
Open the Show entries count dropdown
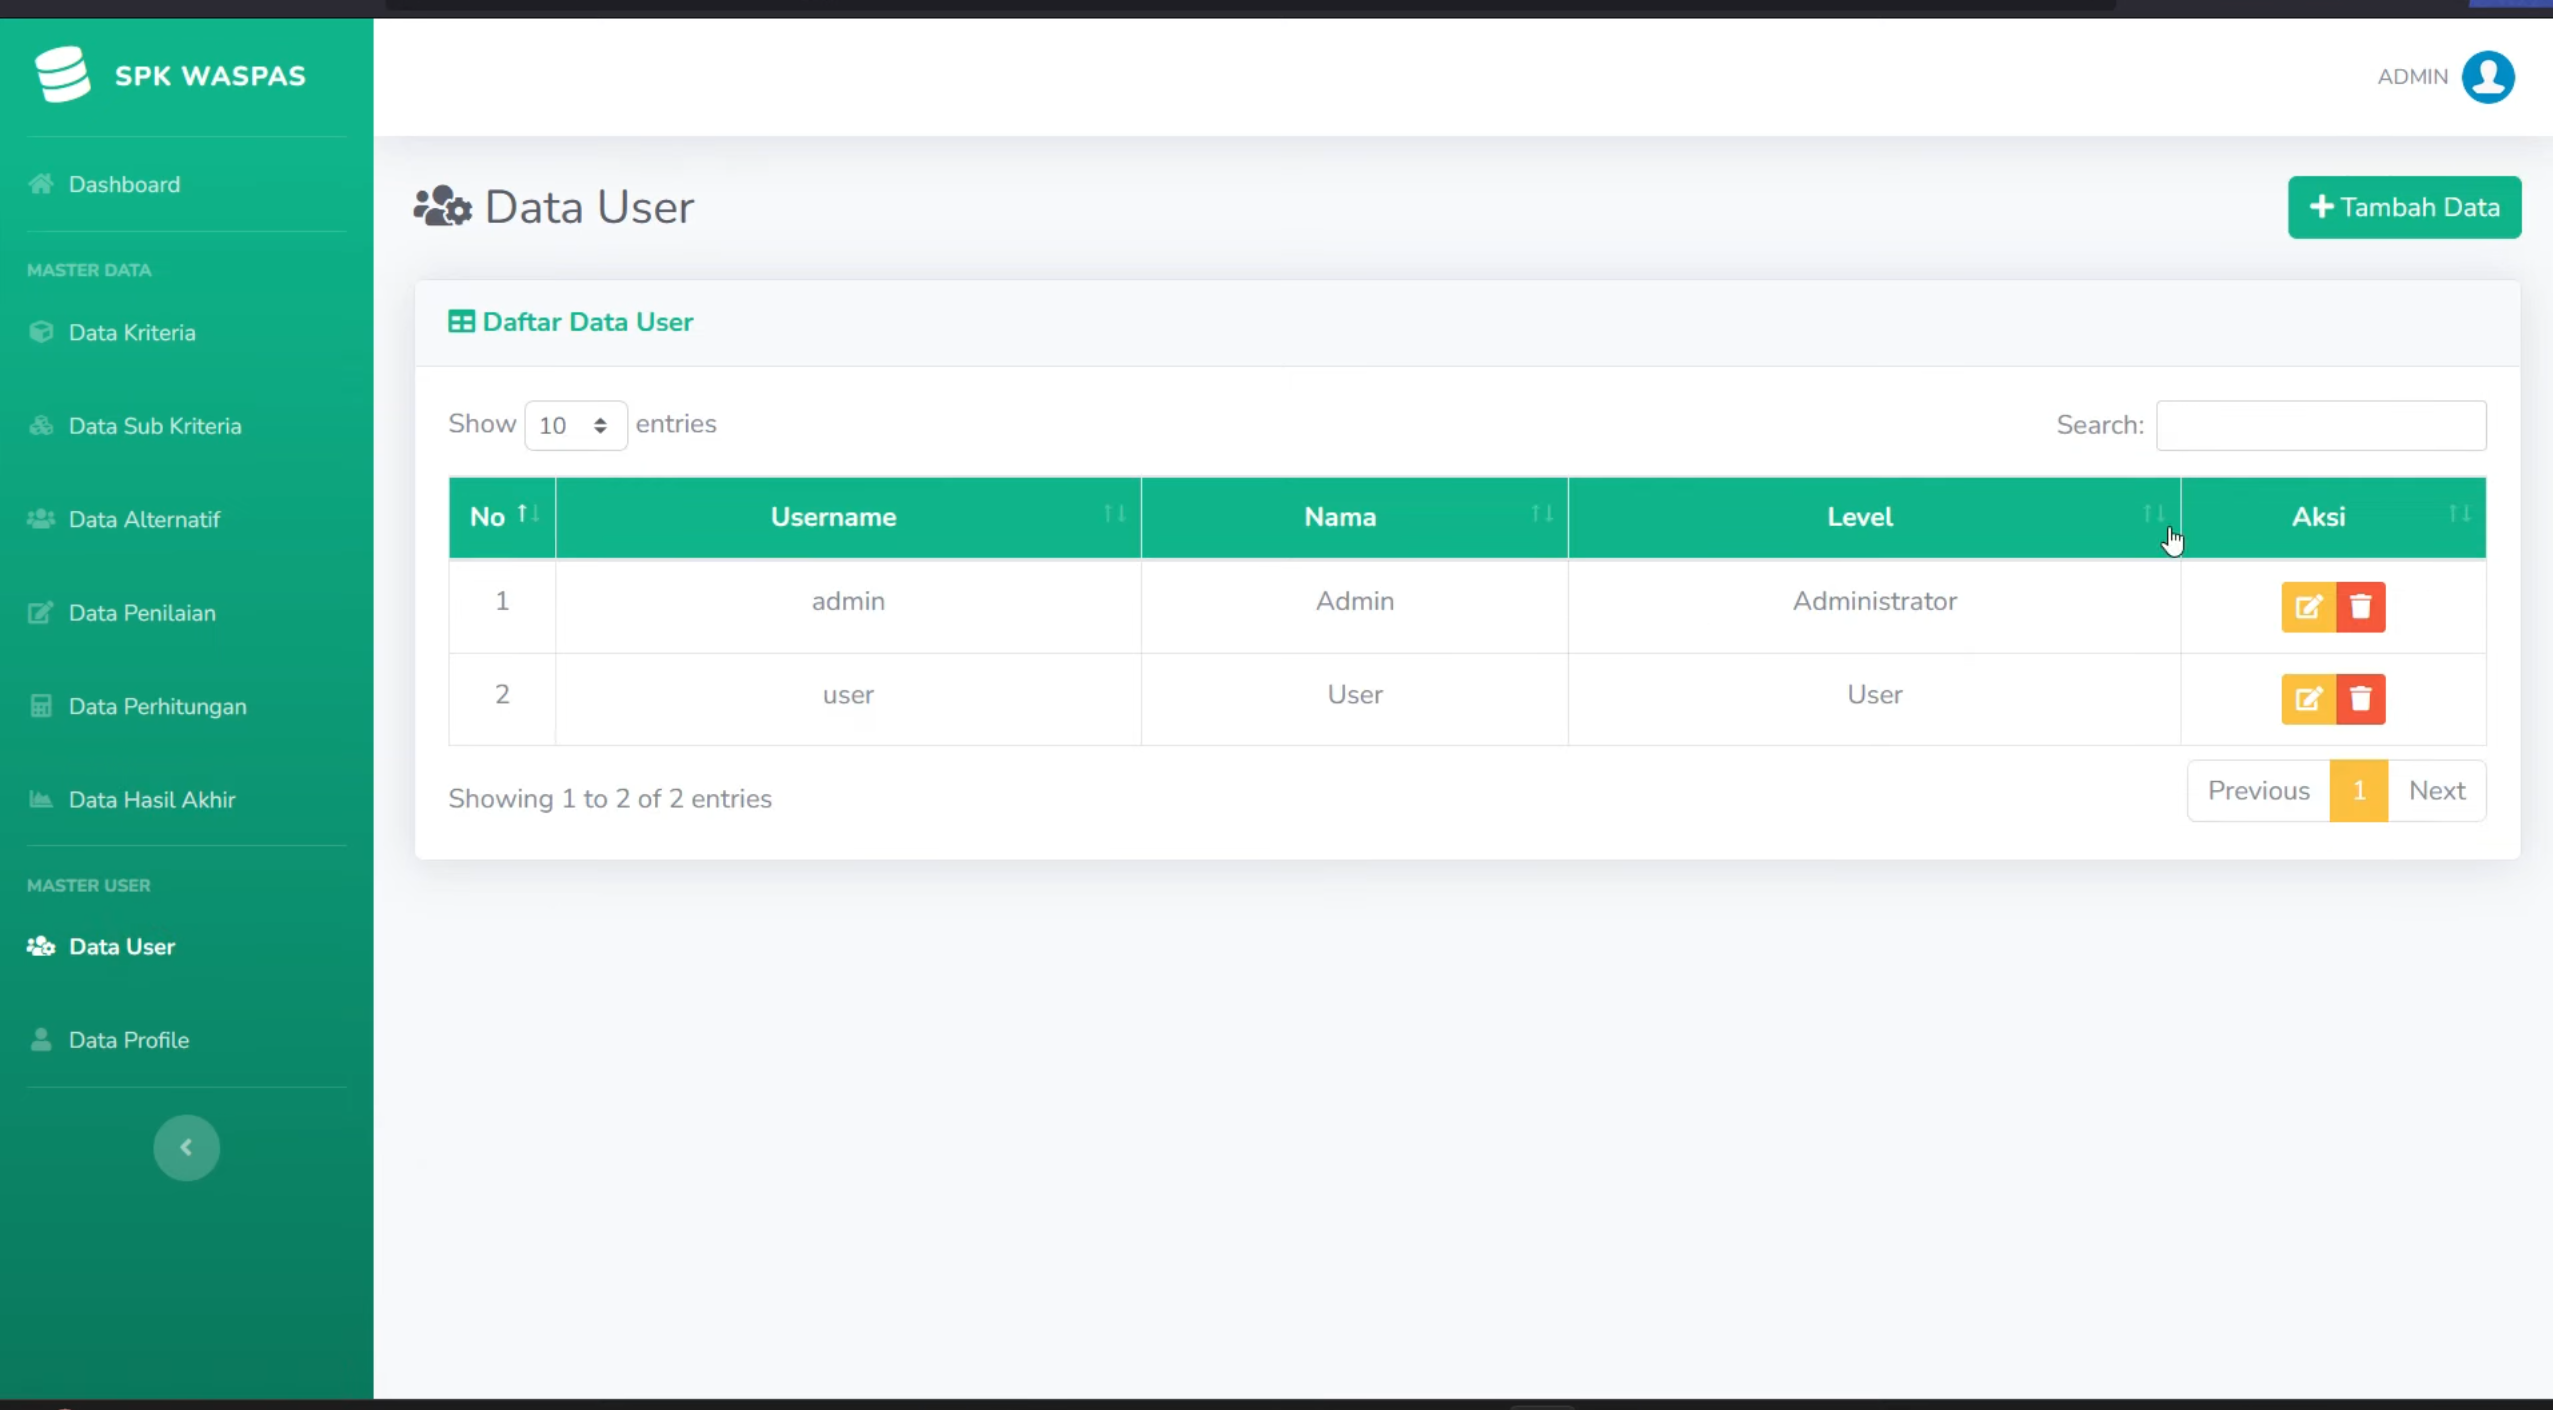(576, 426)
